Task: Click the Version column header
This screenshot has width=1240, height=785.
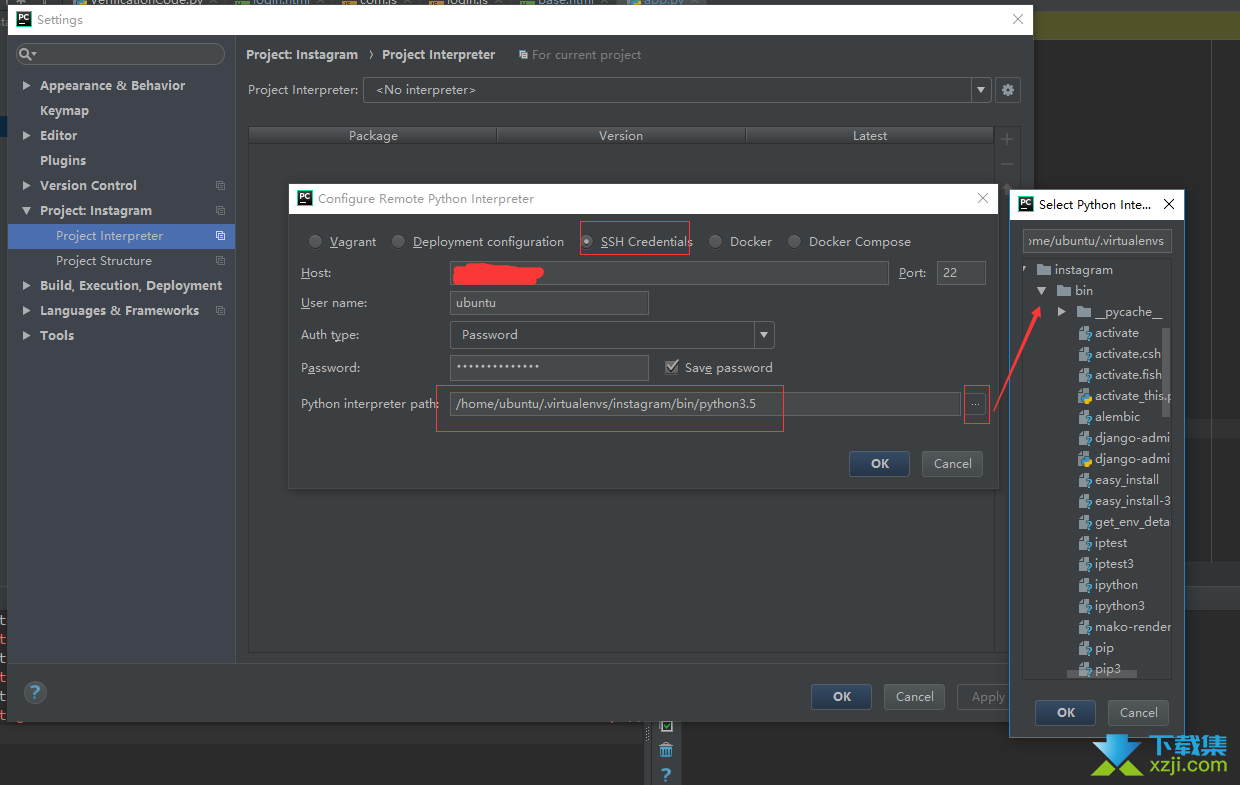Action: click(x=621, y=135)
